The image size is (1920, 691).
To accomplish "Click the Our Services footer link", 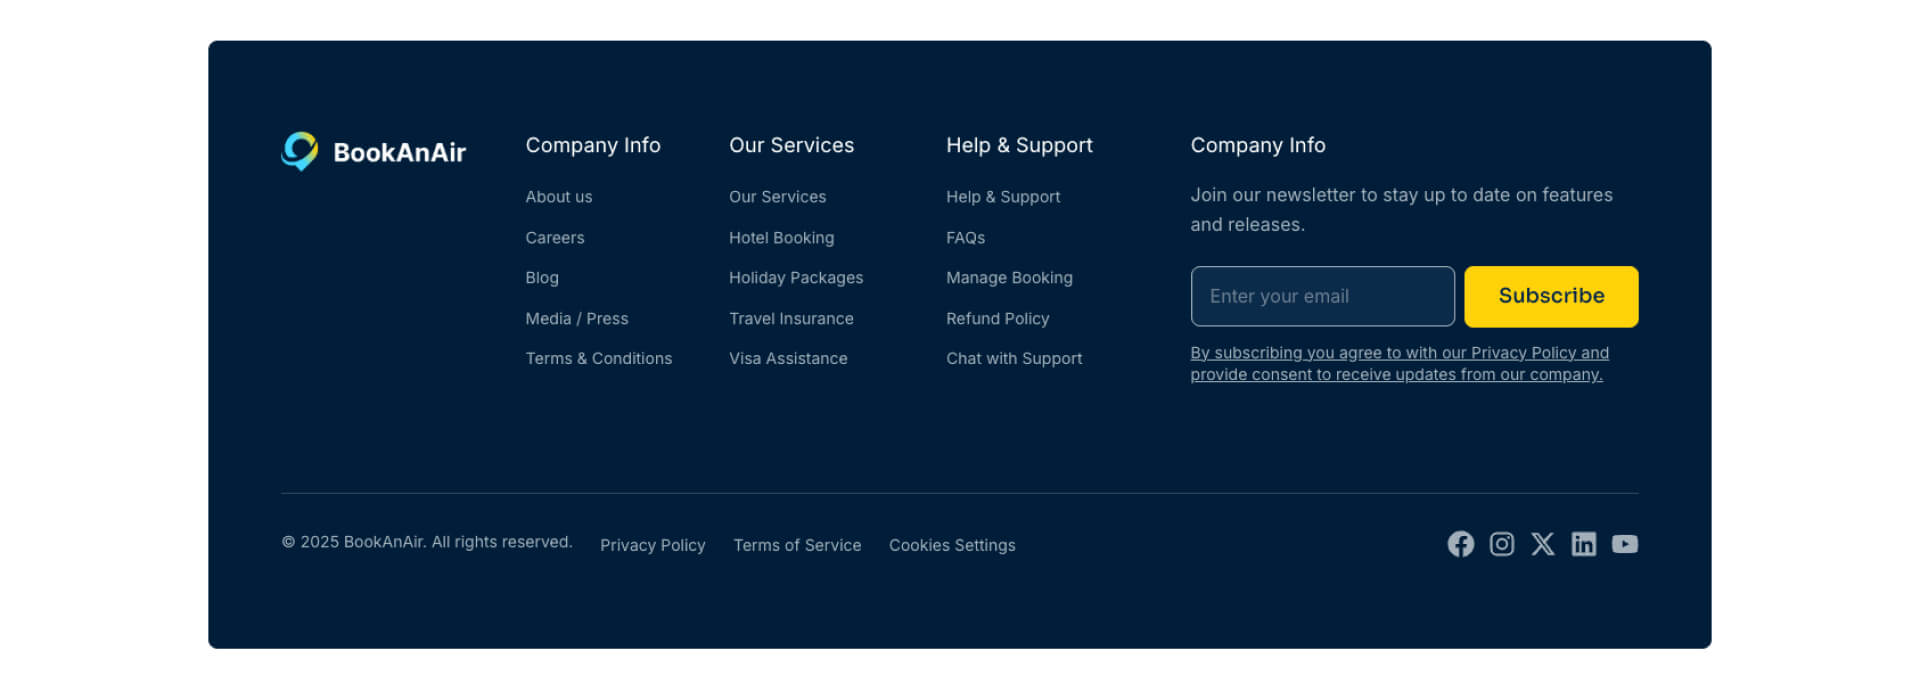I will [x=778, y=197].
